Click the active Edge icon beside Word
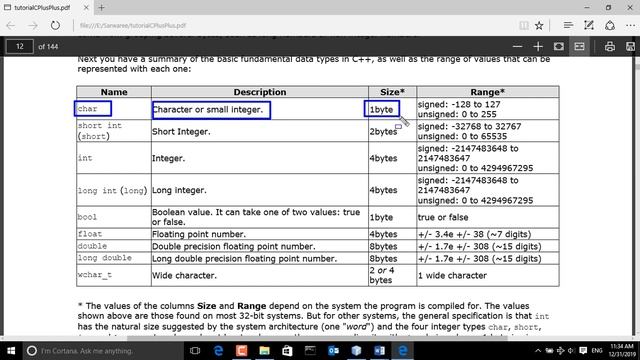 click(x=402, y=351)
